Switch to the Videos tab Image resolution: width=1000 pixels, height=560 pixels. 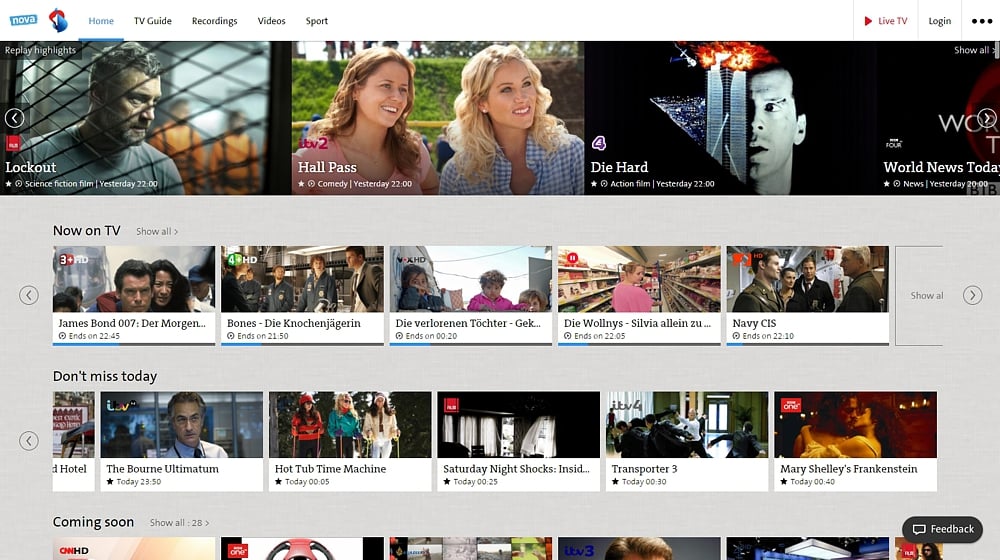coord(271,21)
